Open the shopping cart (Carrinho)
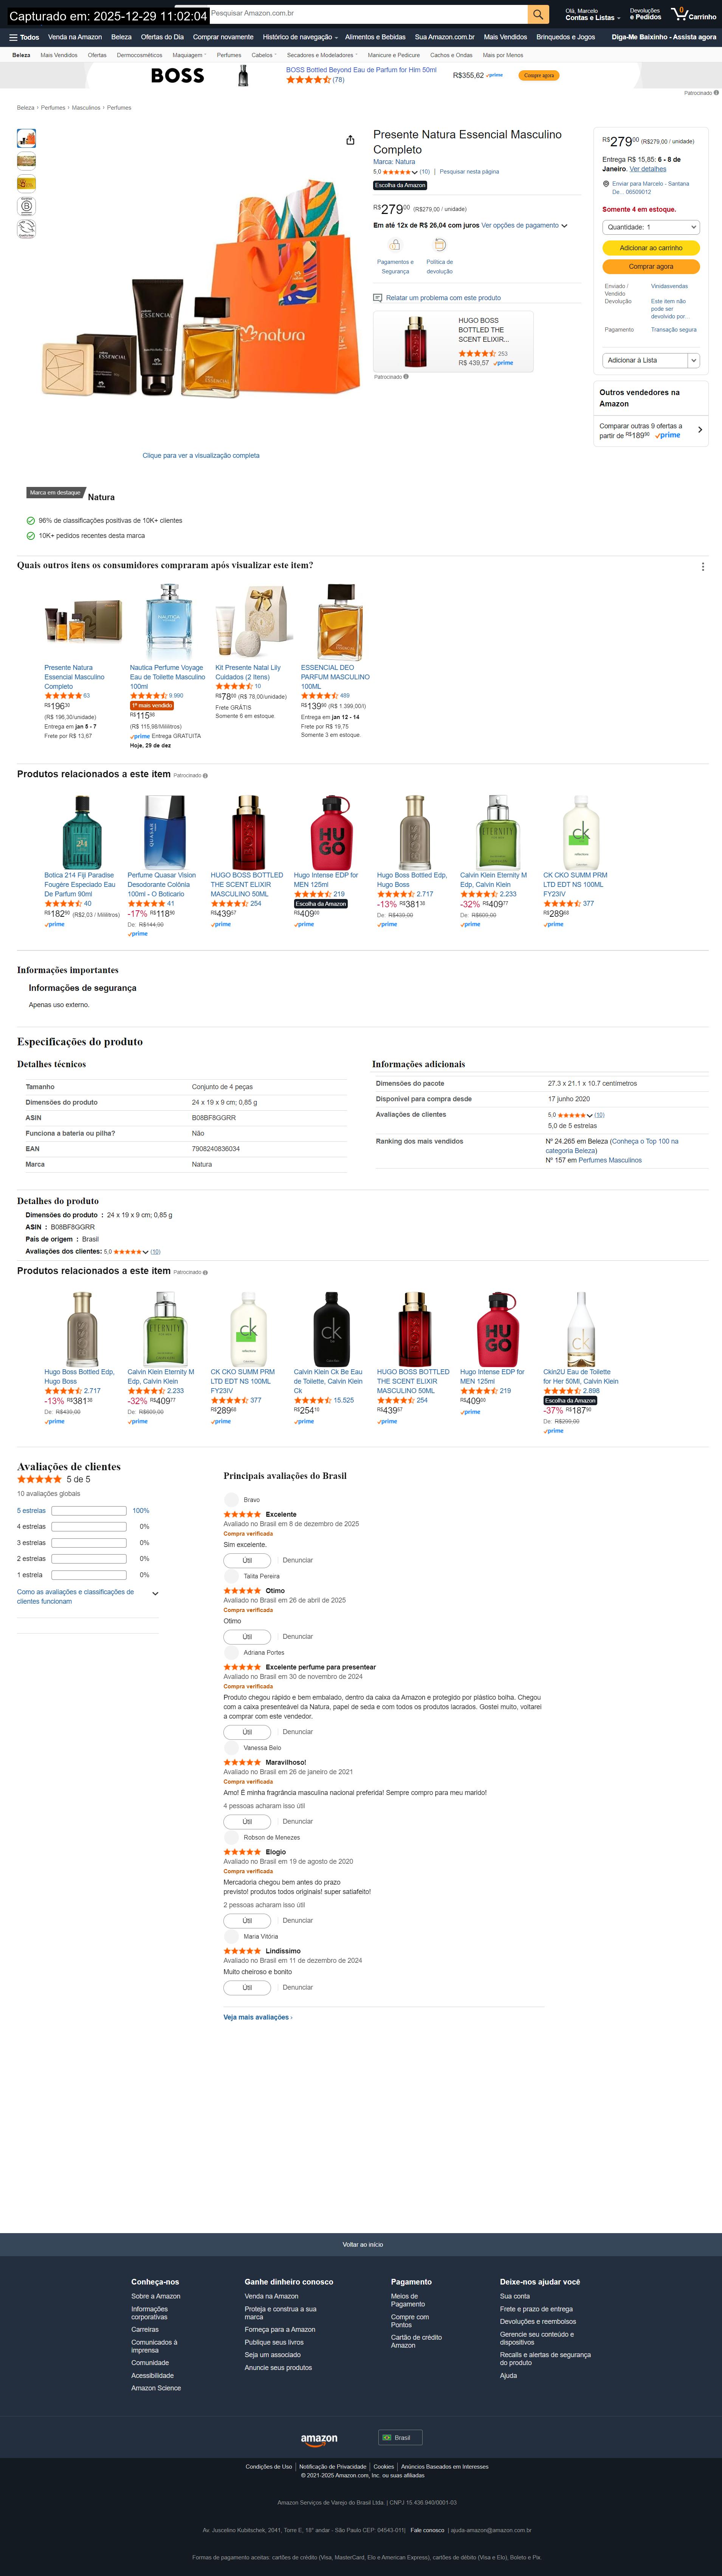Image resolution: width=722 pixels, height=2576 pixels. (694, 14)
